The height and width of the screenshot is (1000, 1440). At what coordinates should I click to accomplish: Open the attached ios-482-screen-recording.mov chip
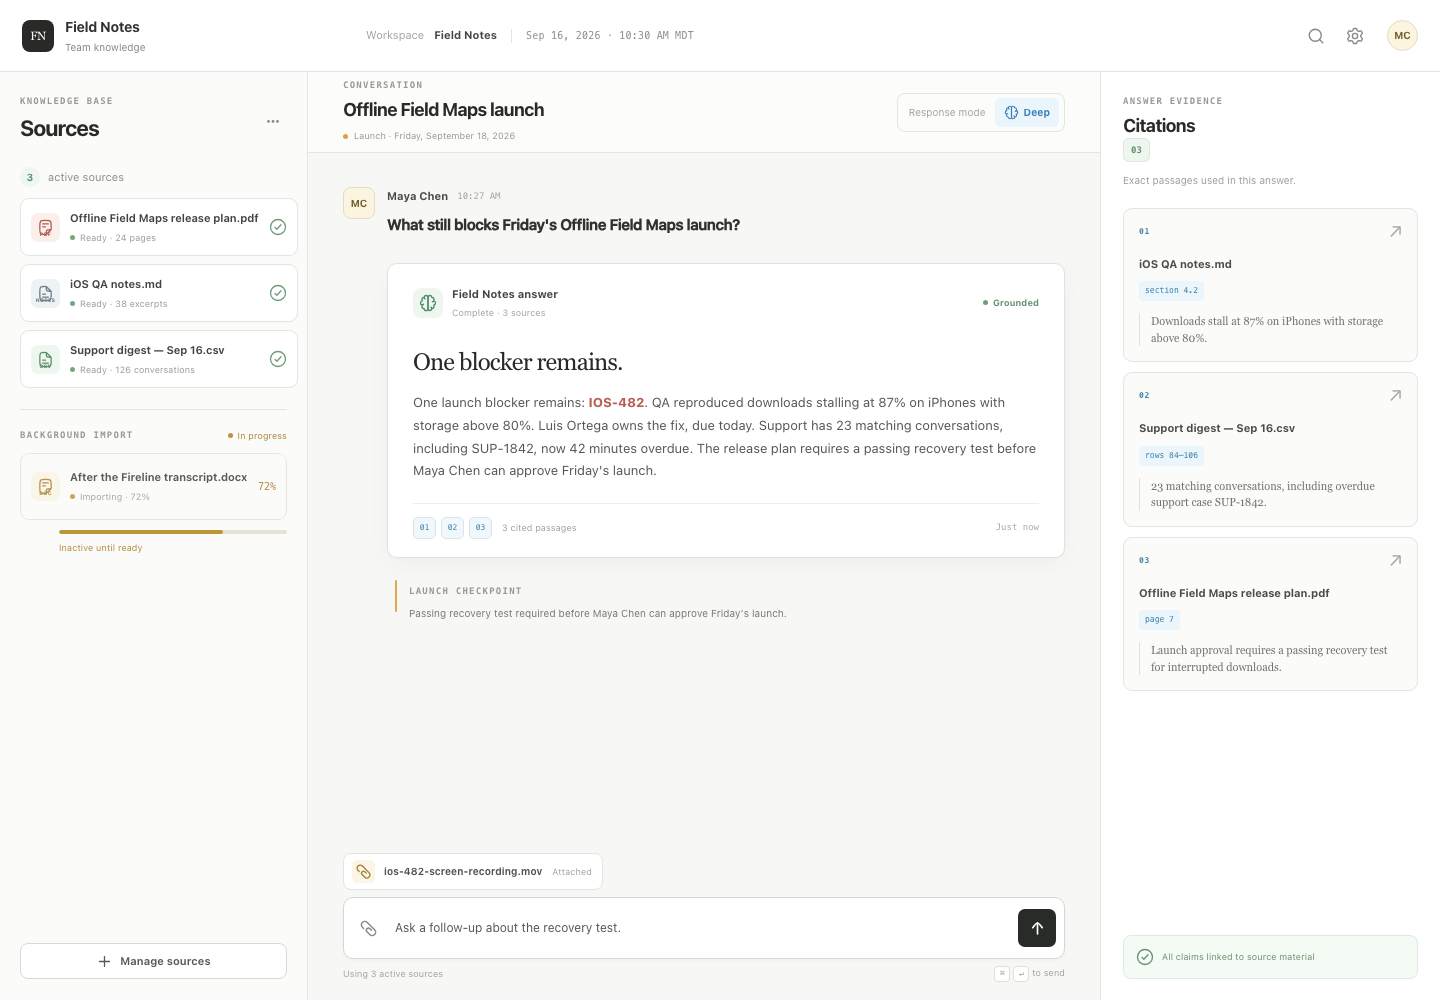coord(473,872)
